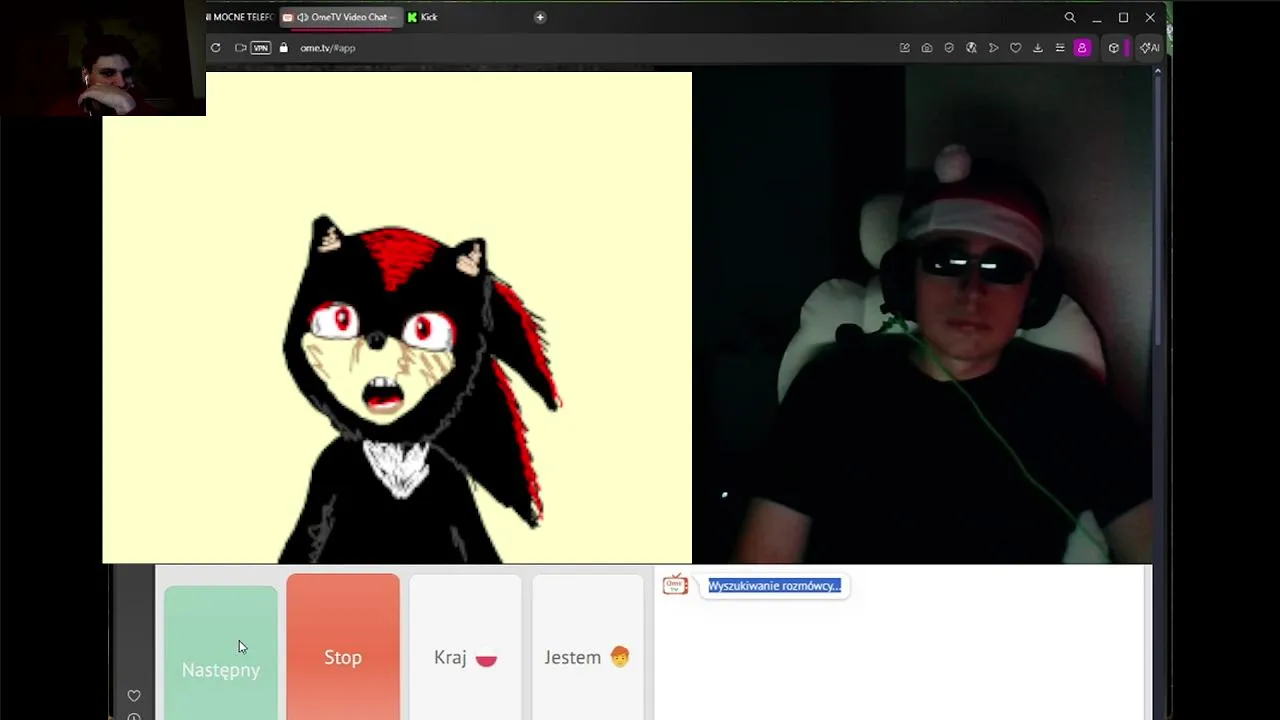1280x720 pixels.
Task: Click the play arrow player icon in the toolbar
Action: 993,48
